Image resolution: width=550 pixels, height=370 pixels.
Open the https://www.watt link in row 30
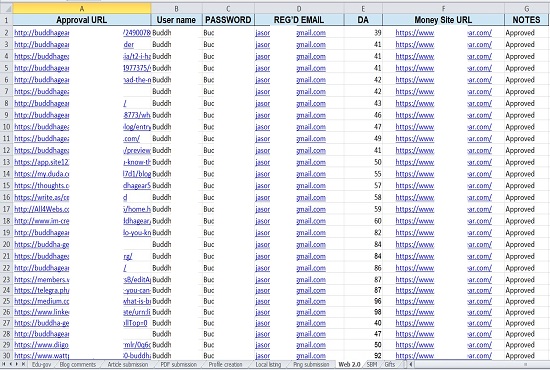pos(42,356)
